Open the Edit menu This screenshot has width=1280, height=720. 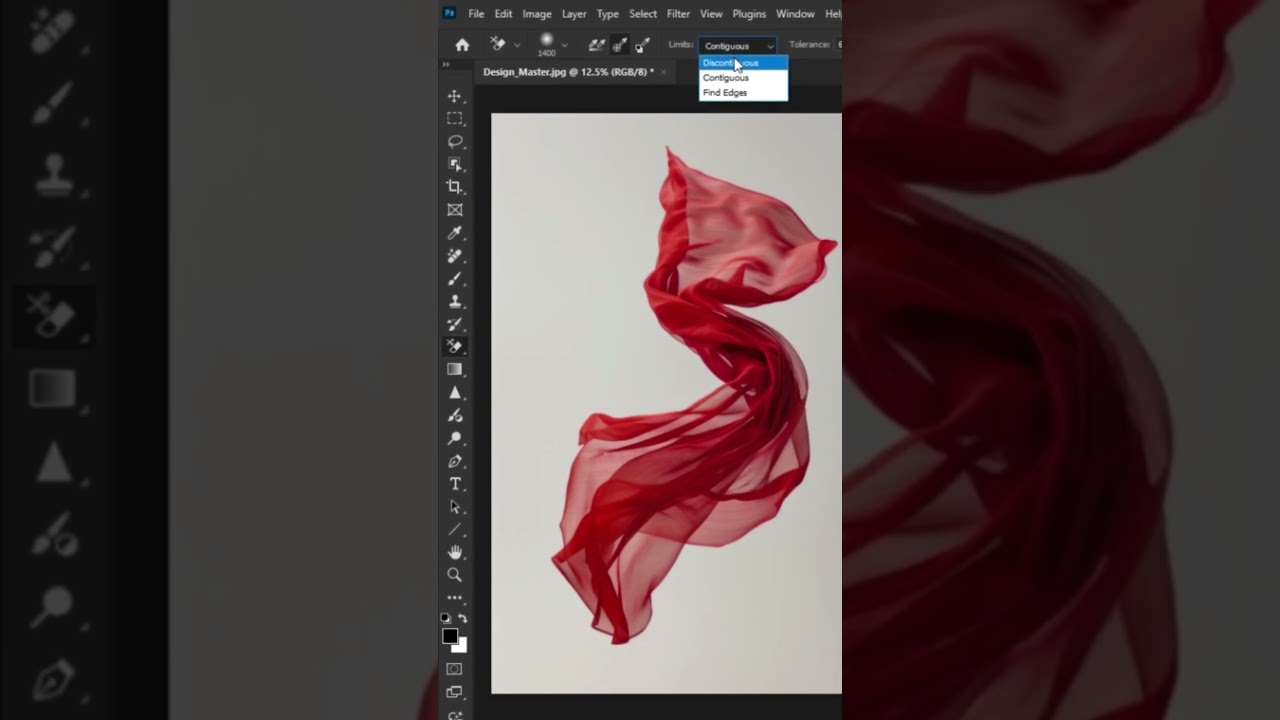tap(503, 14)
